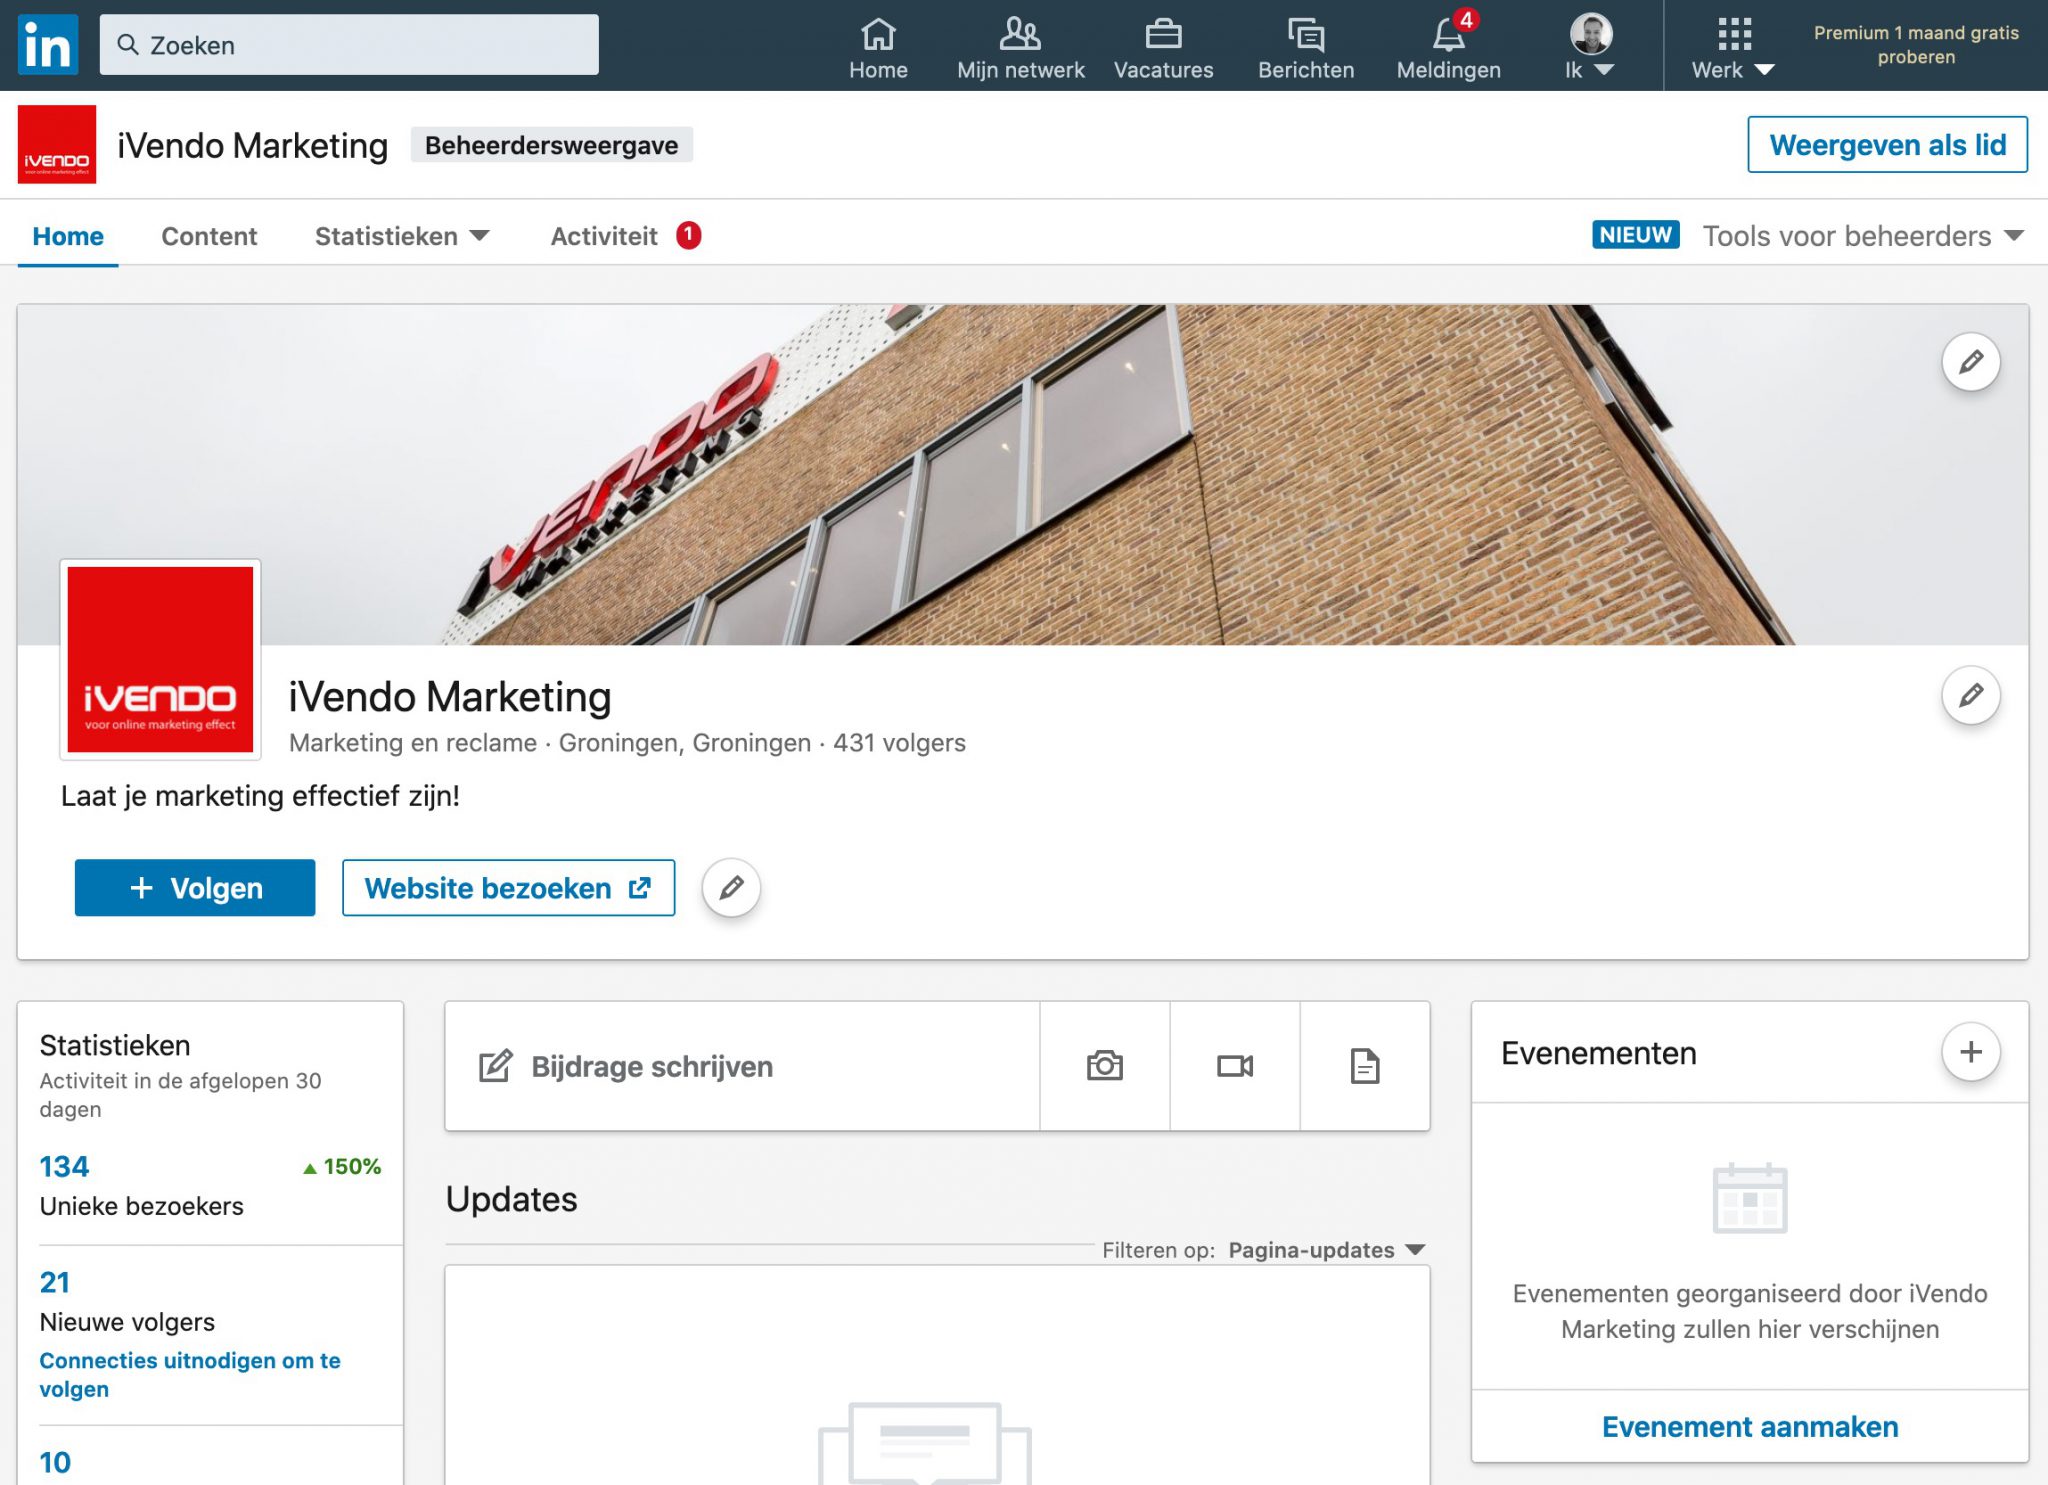Open Tools voor beheerders dropdown
Screen dimensions: 2048x1485
tap(1862, 236)
